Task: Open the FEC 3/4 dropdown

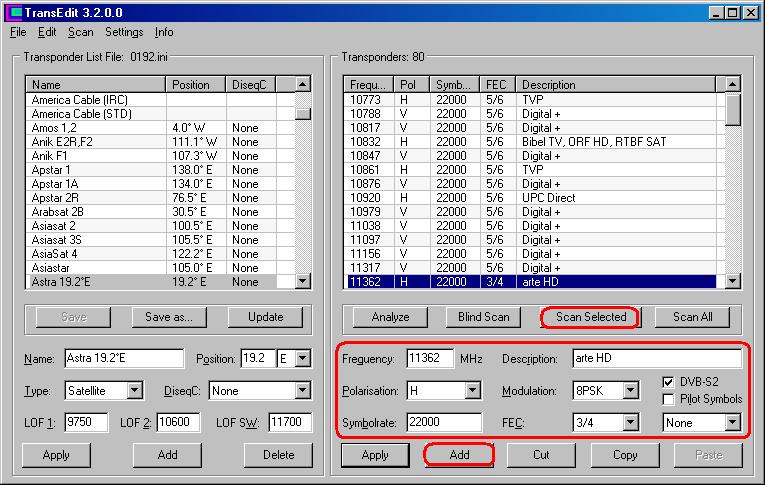Action: click(x=630, y=423)
